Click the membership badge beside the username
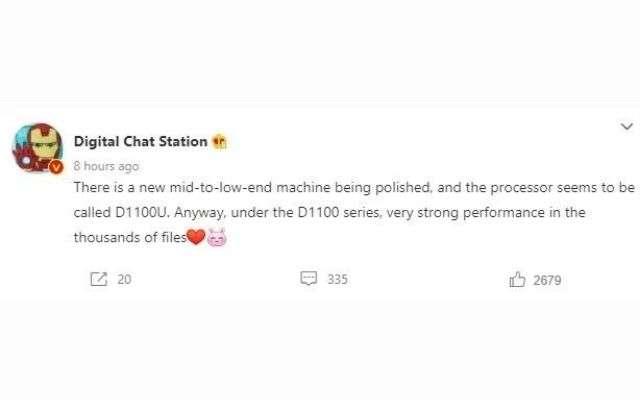The image size is (640, 400). click(x=220, y=142)
